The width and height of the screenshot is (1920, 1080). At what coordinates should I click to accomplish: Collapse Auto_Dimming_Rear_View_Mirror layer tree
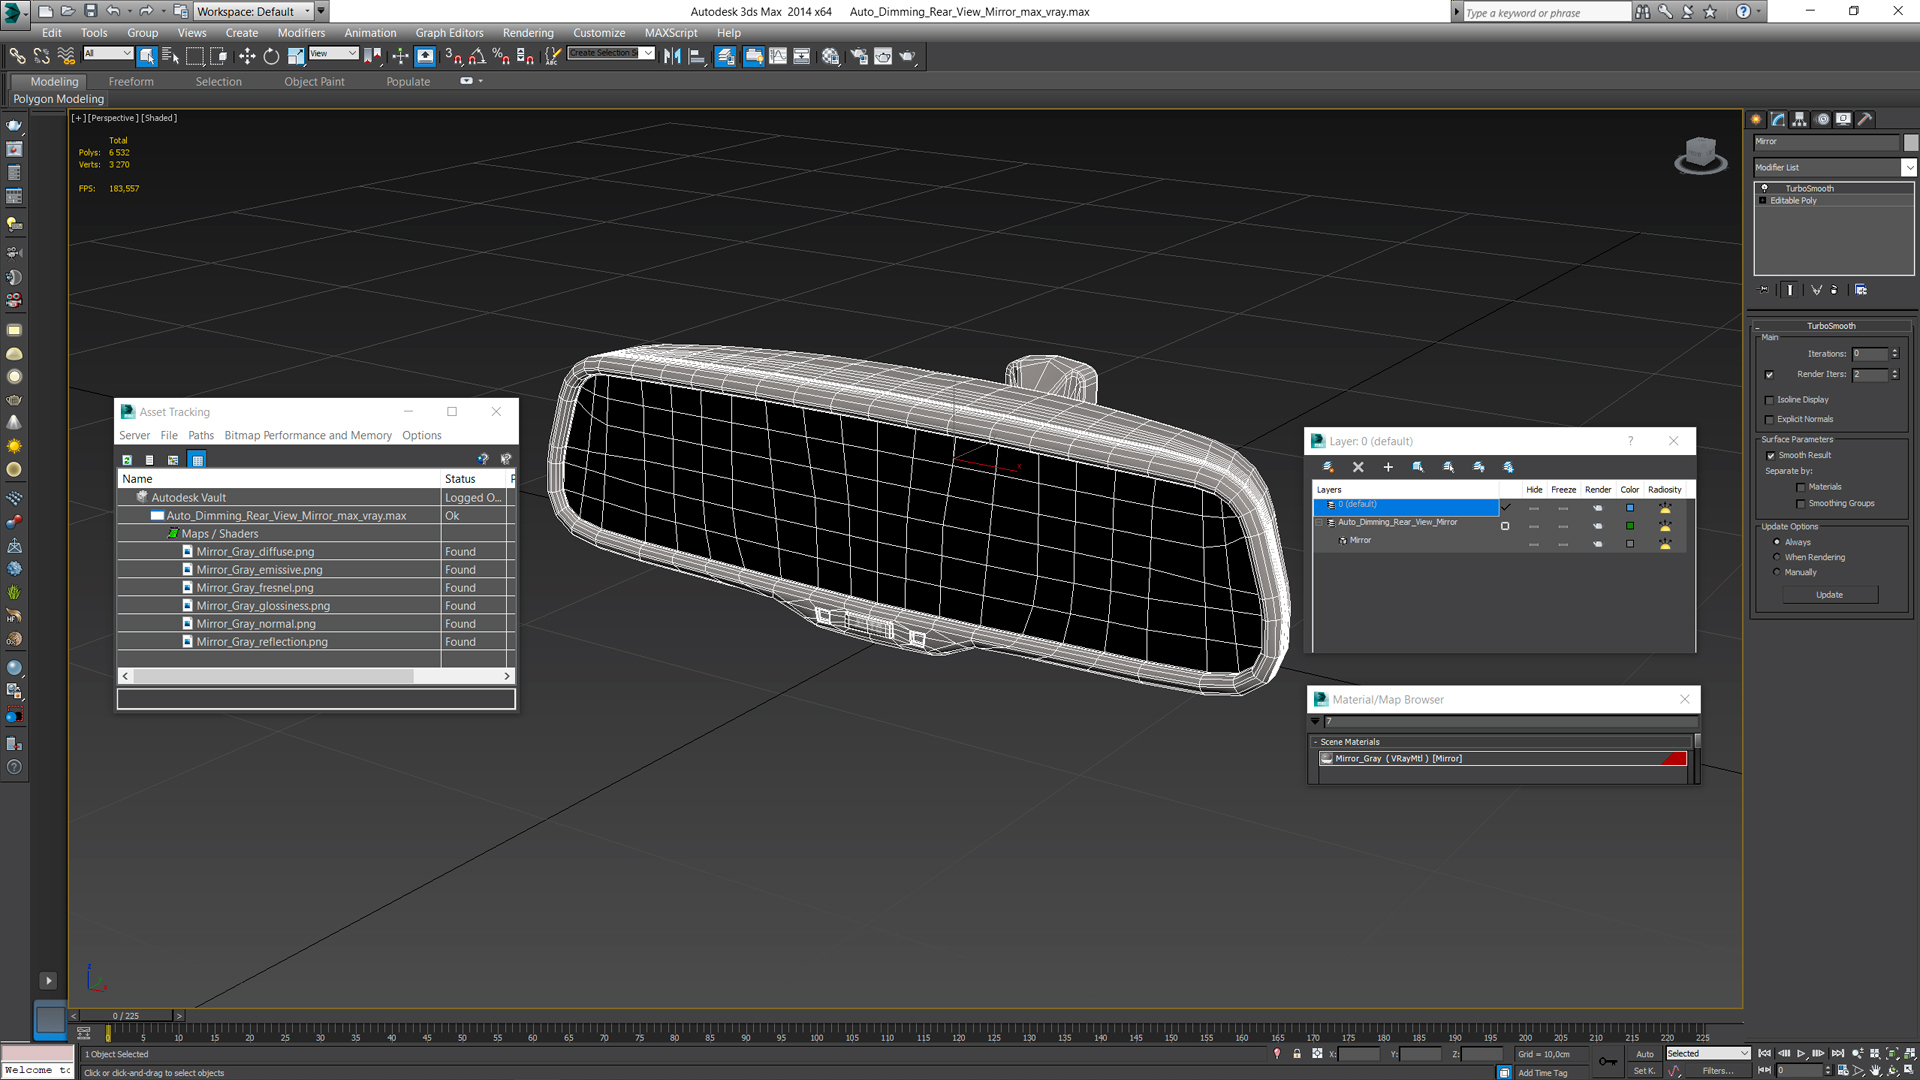click(x=1319, y=522)
